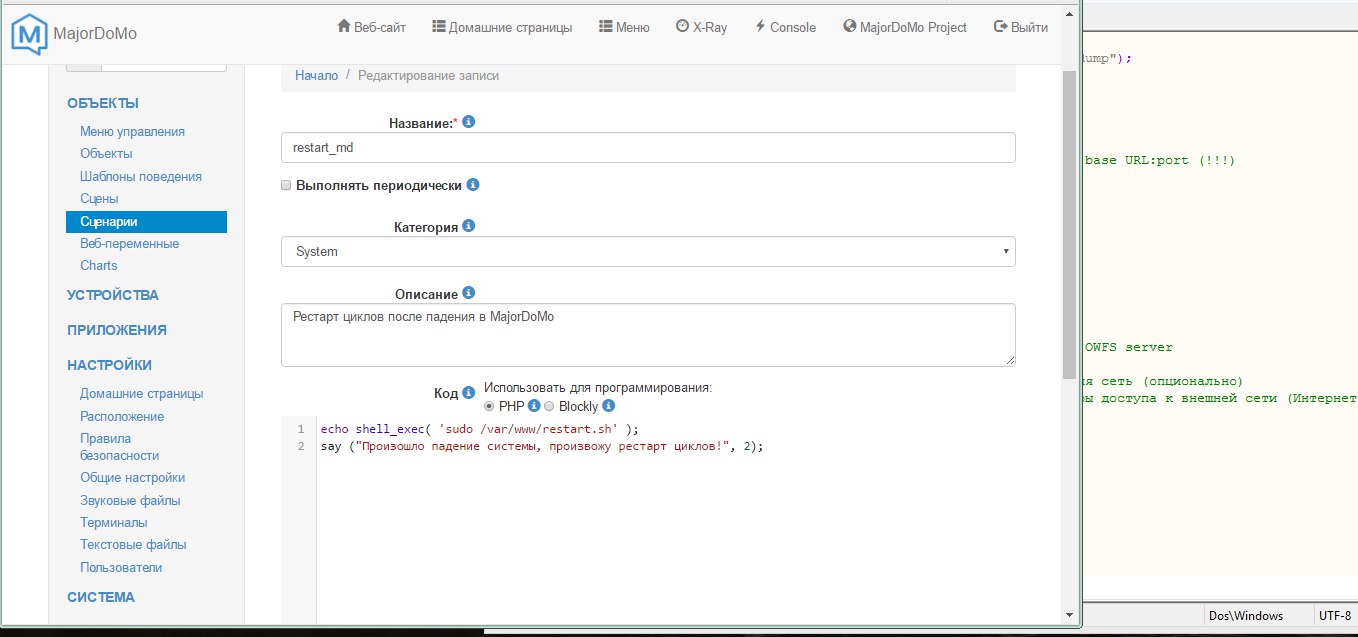
Task: Expand the УСТРОЙСТВА sidebar section
Action: [x=112, y=295]
